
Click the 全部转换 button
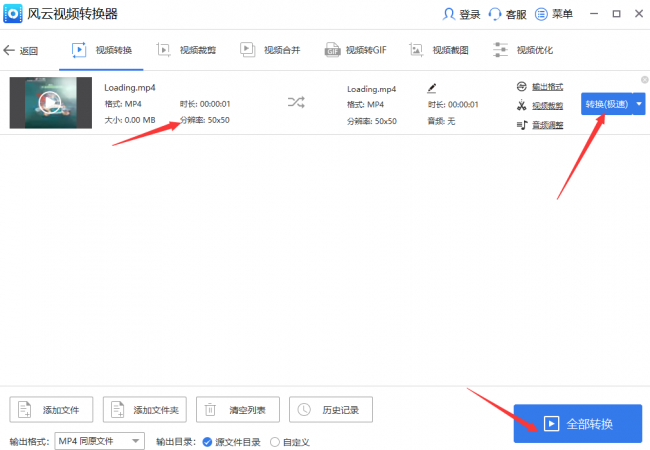(577, 423)
